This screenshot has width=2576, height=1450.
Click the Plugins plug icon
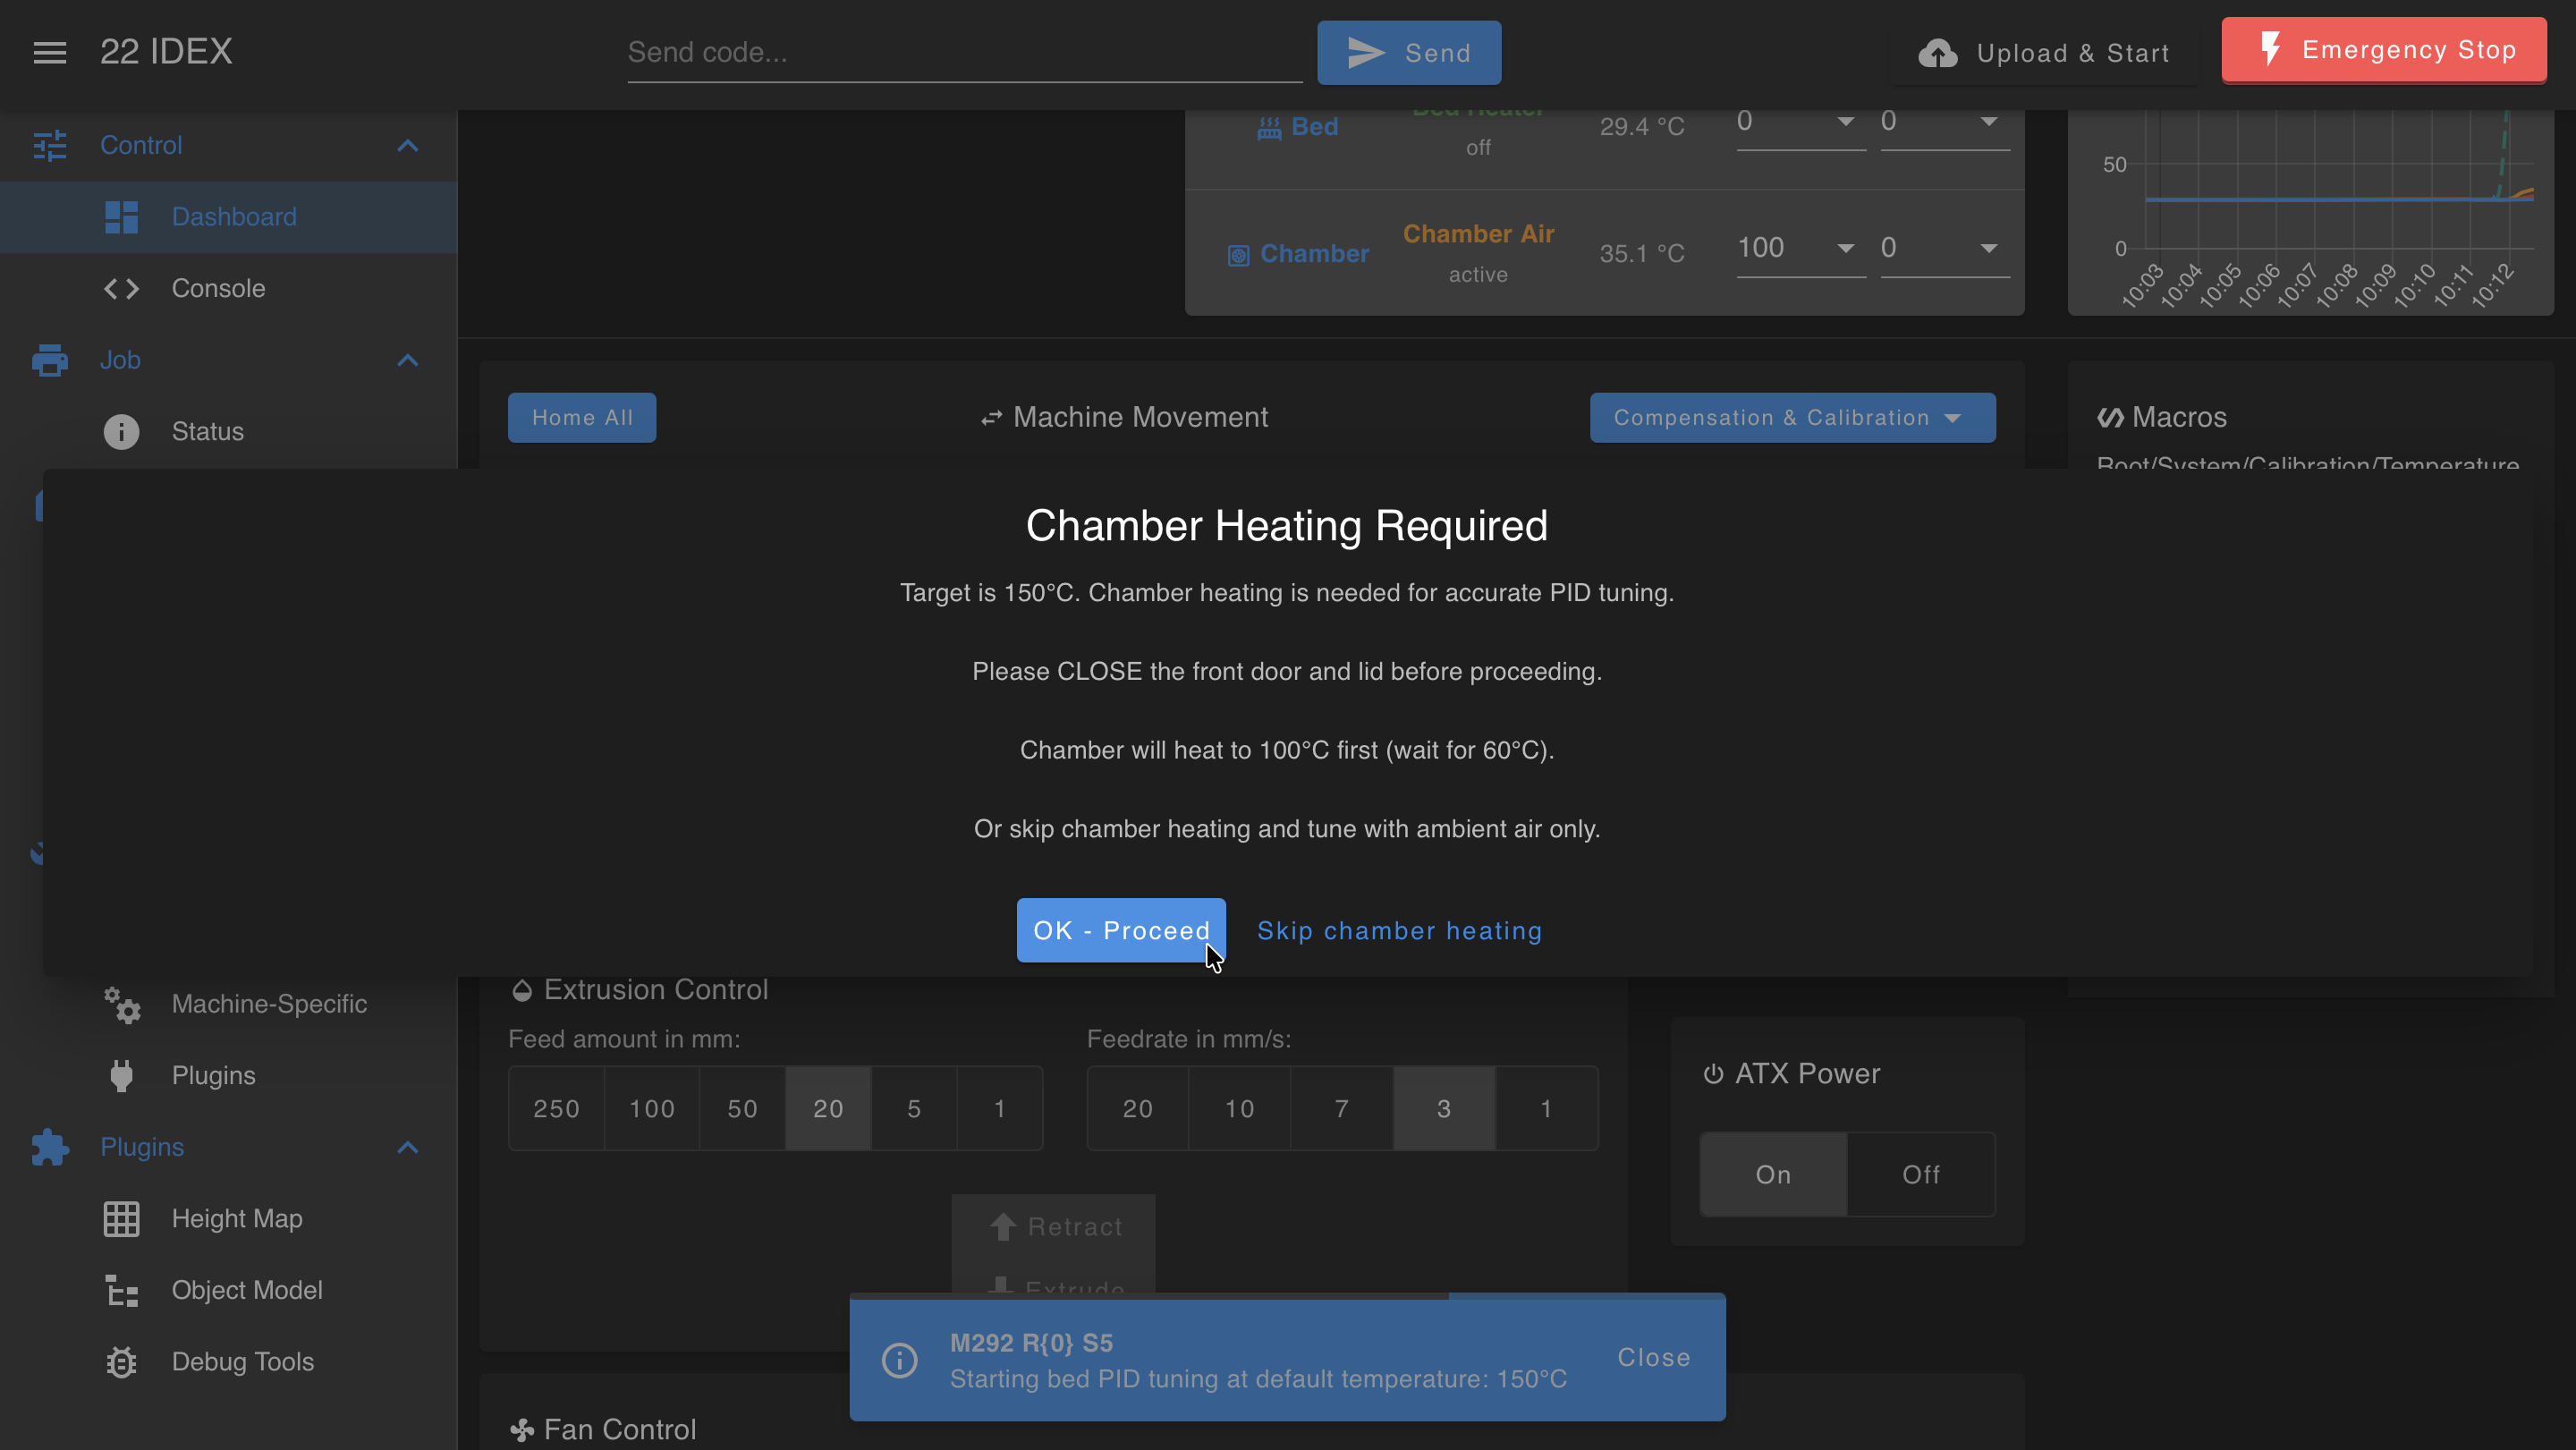121,1076
